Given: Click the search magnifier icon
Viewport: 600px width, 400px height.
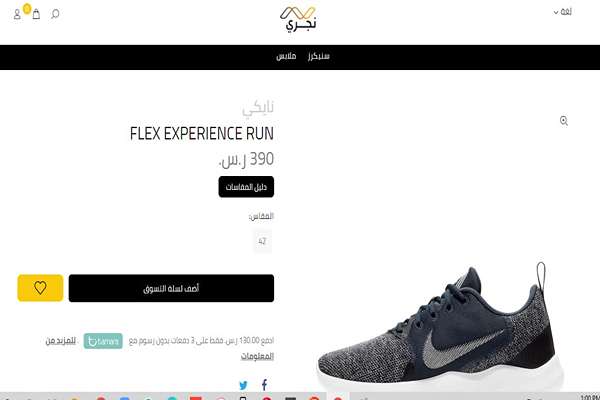Looking at the screenshot, I should point(55,14).
